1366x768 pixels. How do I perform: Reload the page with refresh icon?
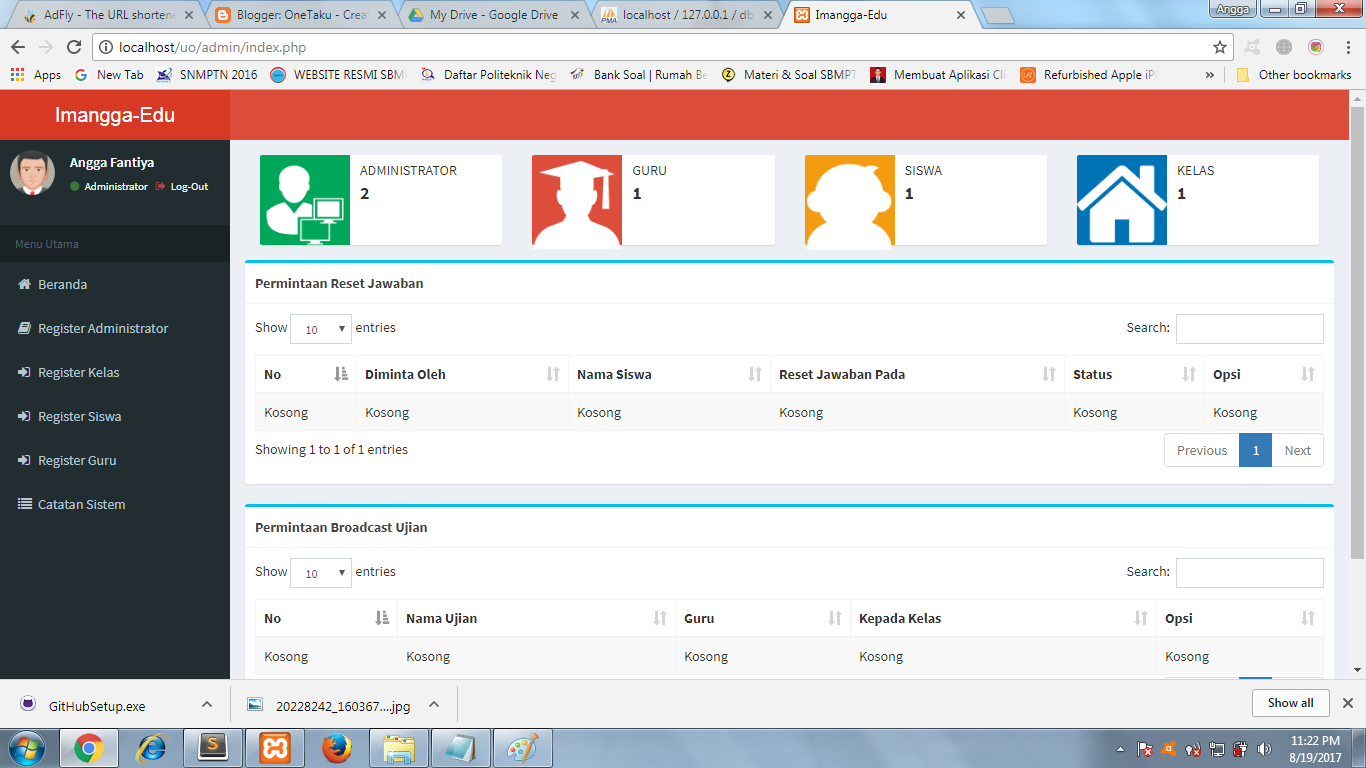tap(73, 47)
